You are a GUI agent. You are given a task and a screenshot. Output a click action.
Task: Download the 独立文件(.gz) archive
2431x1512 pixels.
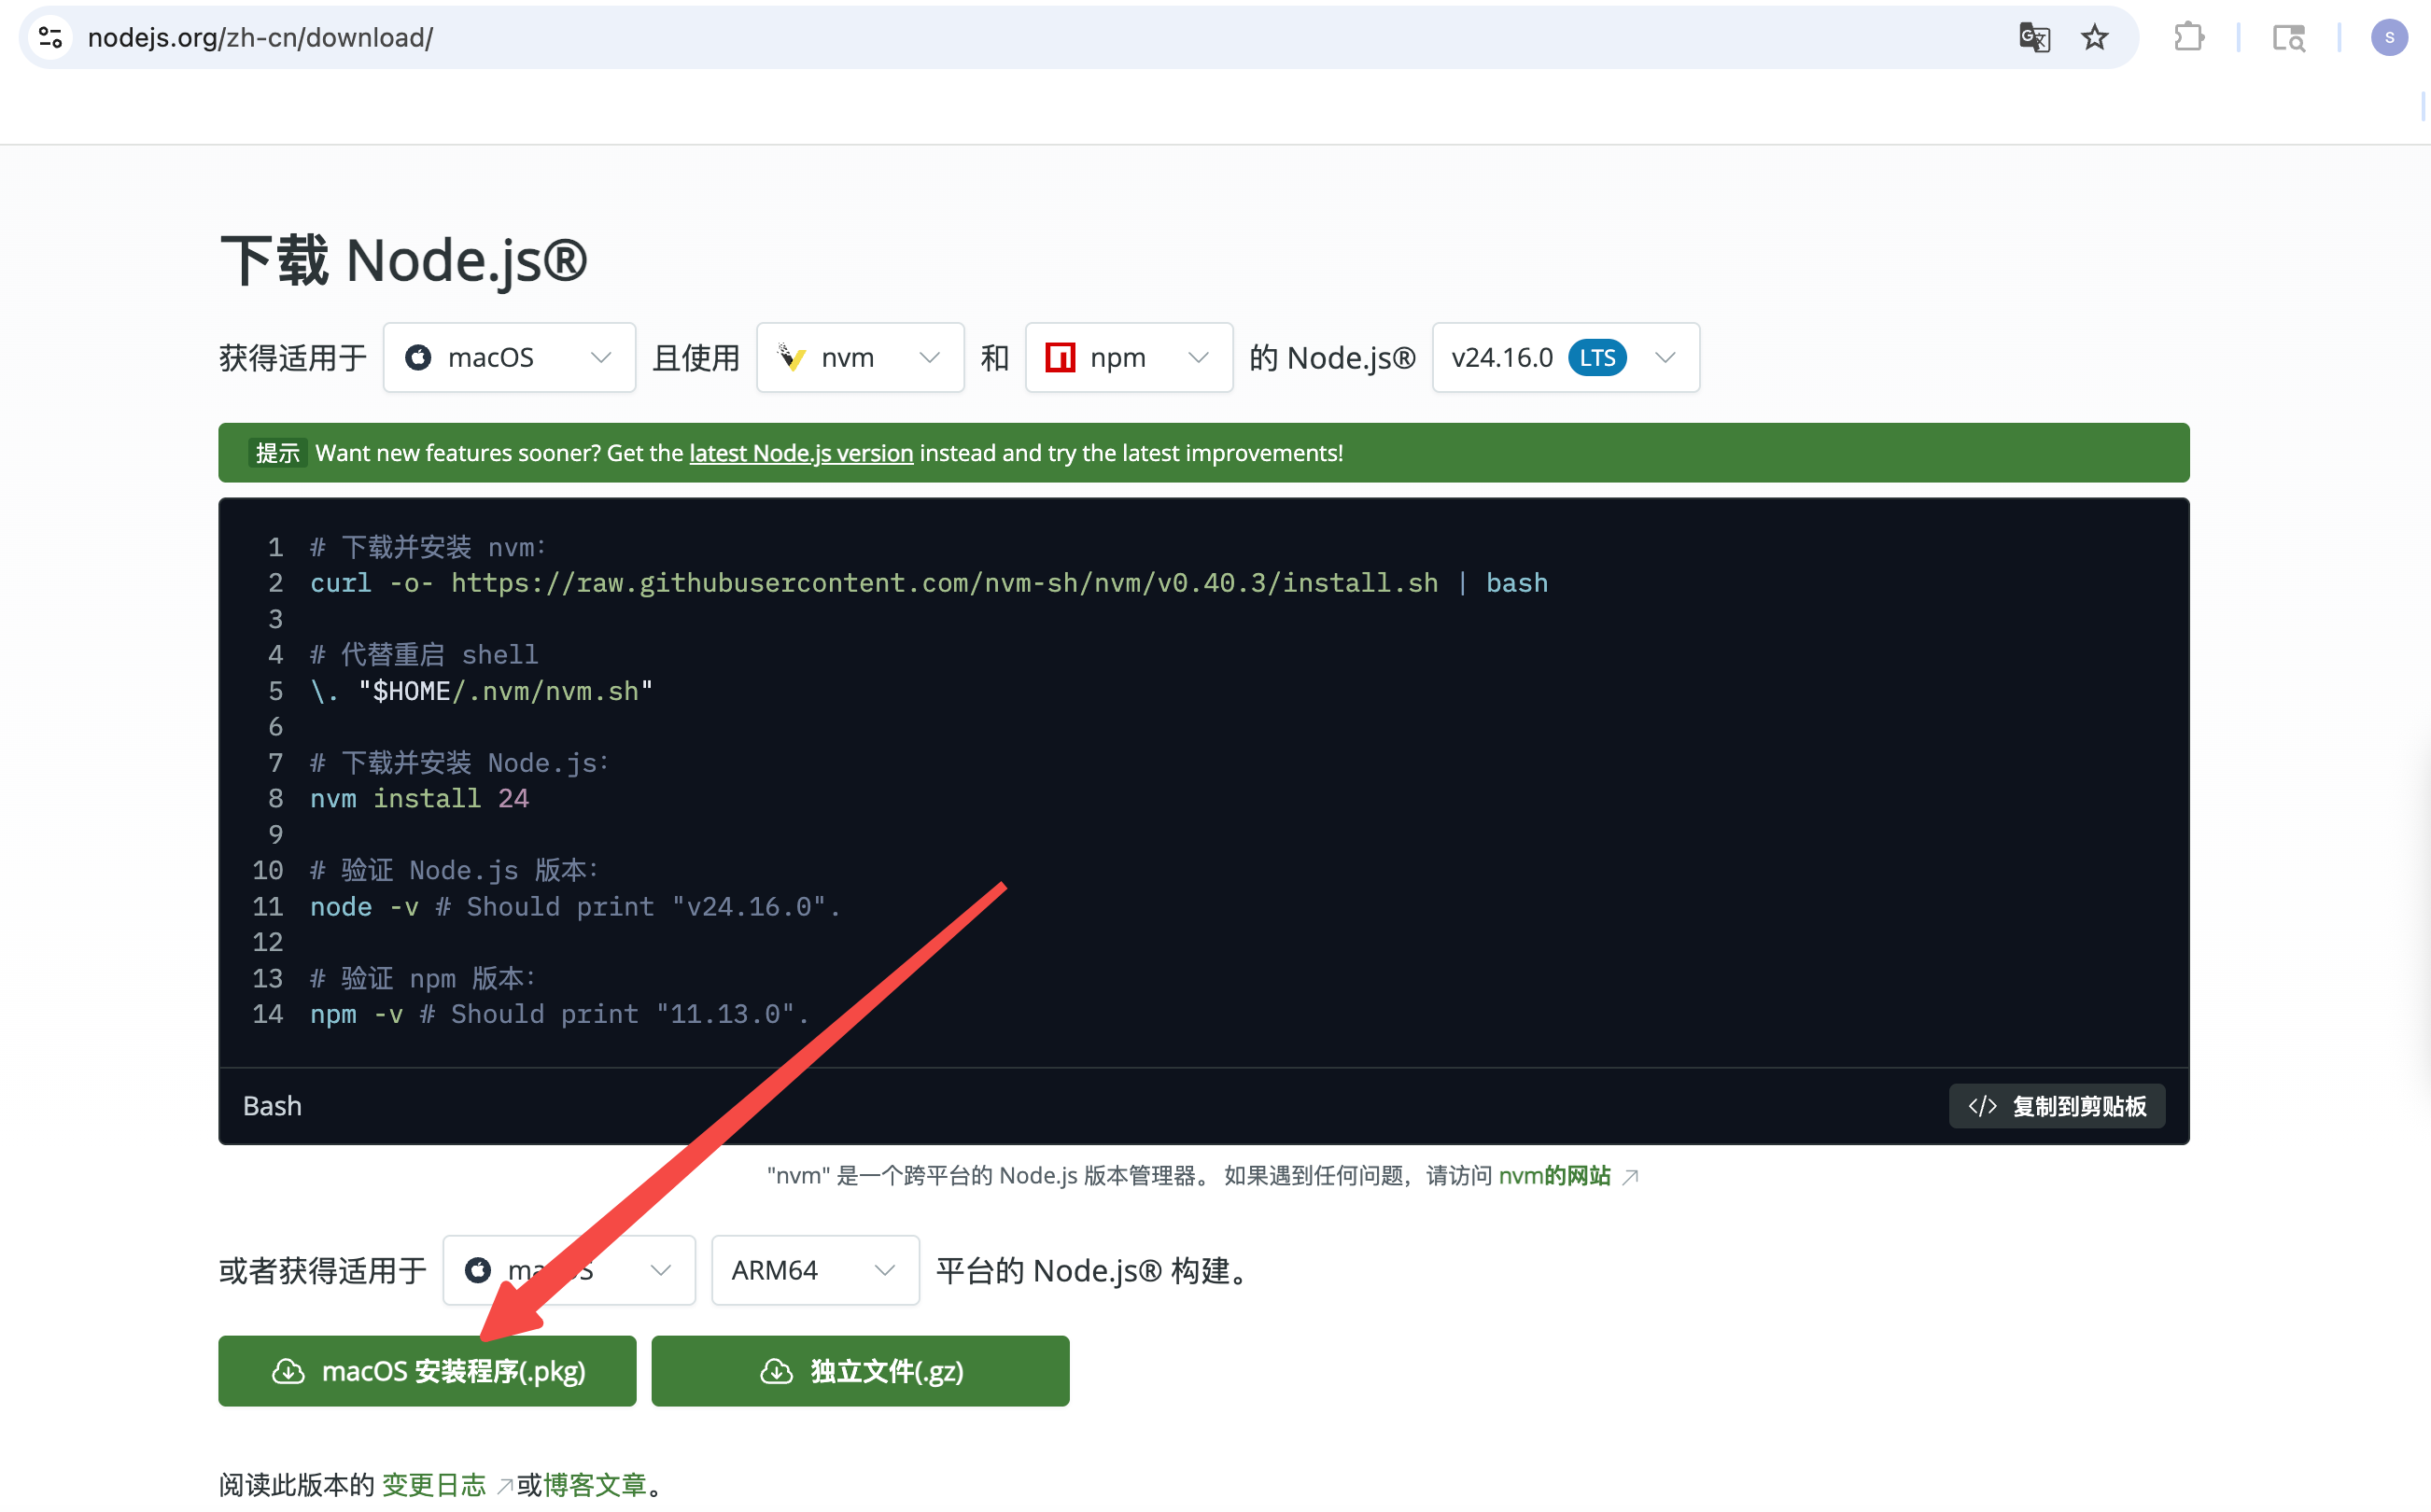tap(860, 1371)
